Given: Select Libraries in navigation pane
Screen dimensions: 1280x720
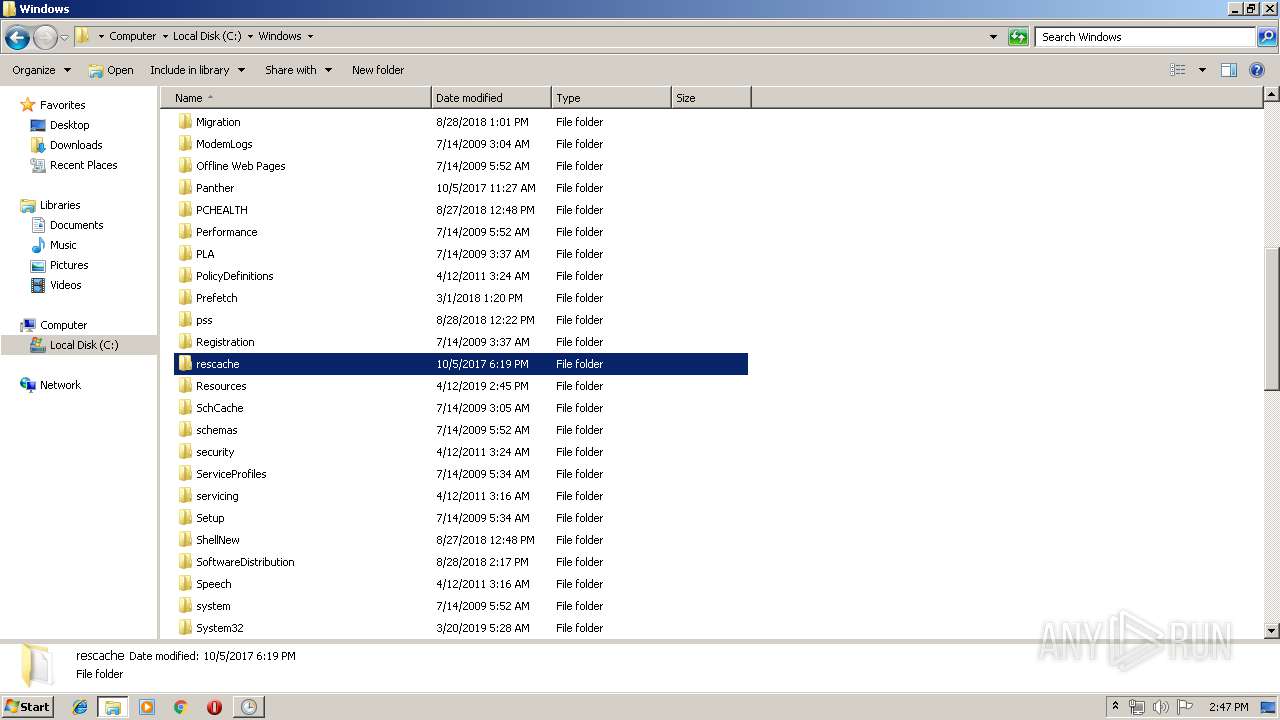Looking at the screenshot, I should coord(60,205).
